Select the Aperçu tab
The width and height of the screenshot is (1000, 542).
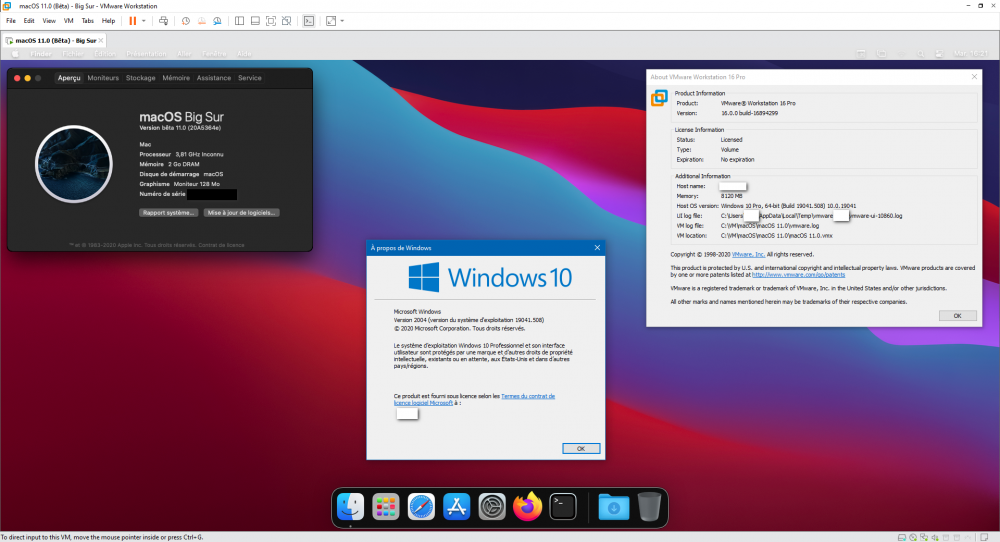pos(69,78)
